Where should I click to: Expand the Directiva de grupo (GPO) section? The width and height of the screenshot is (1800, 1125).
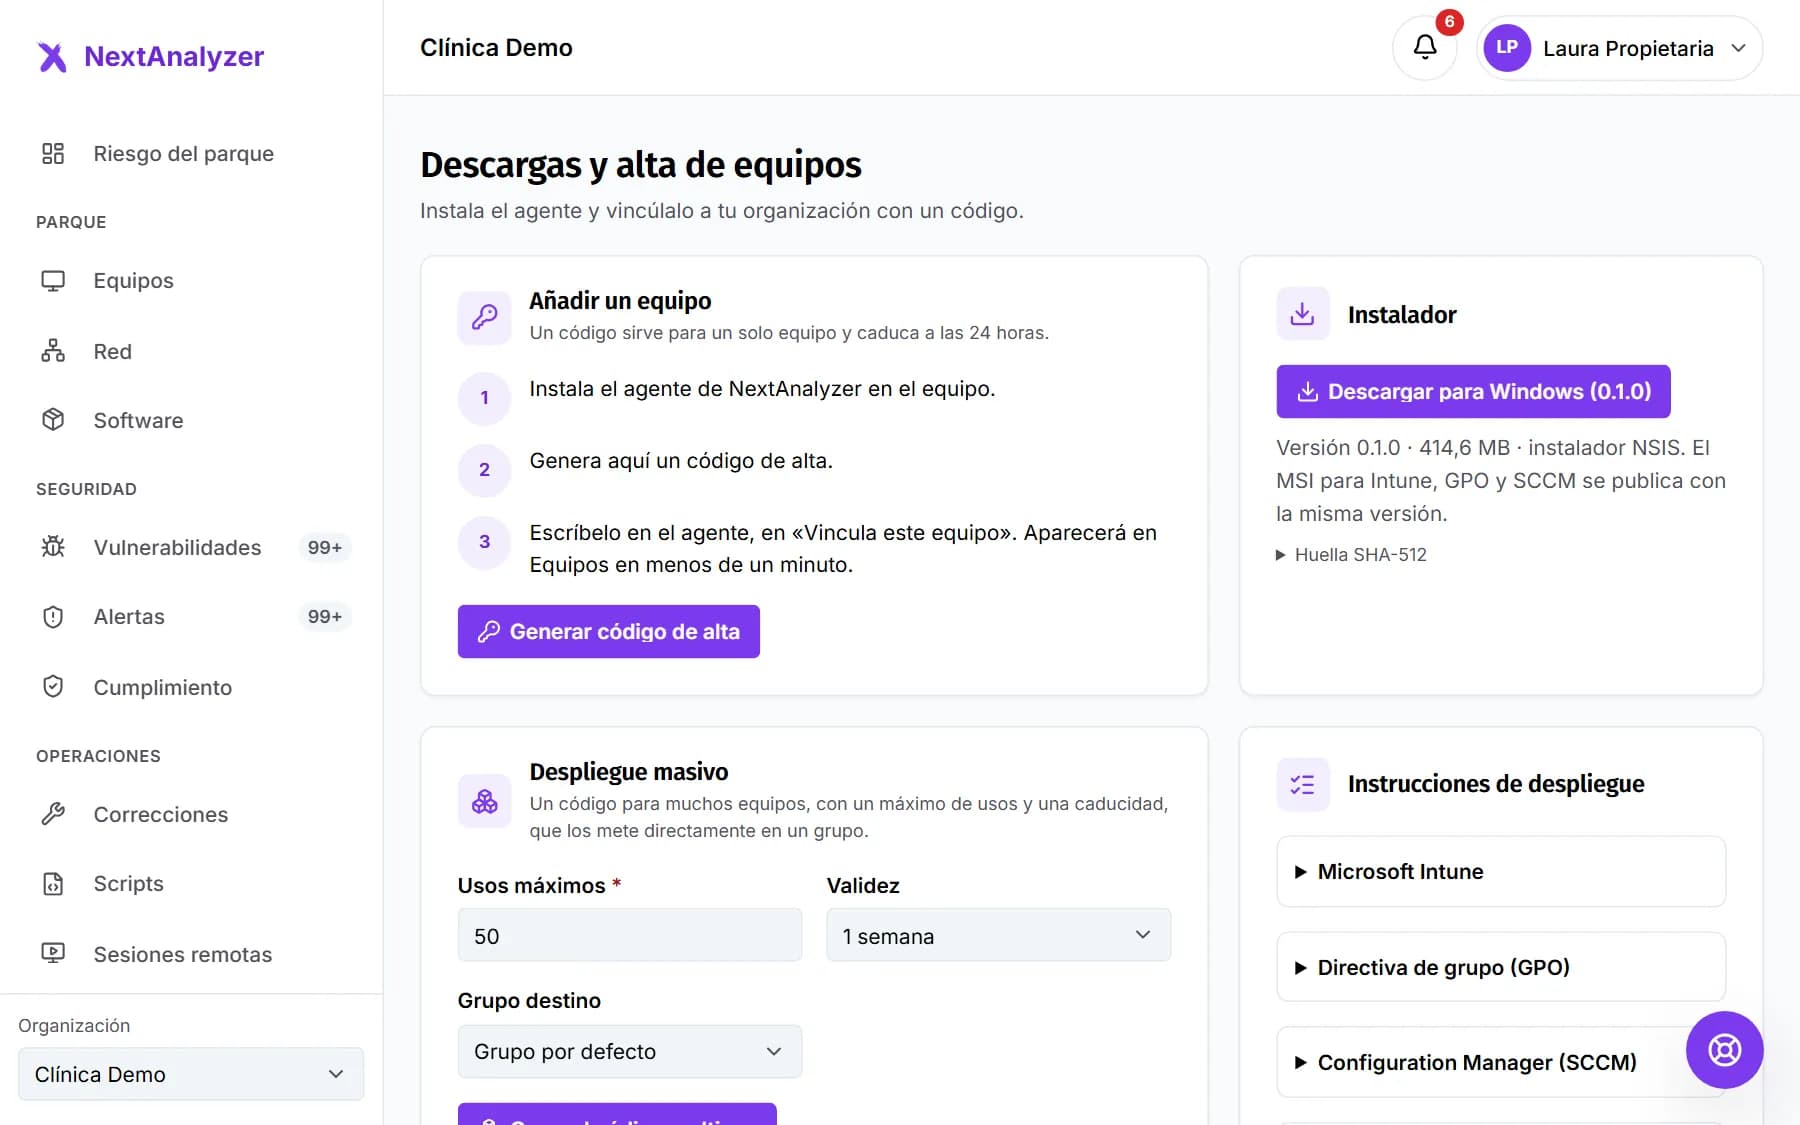(x=1501, y=967)
